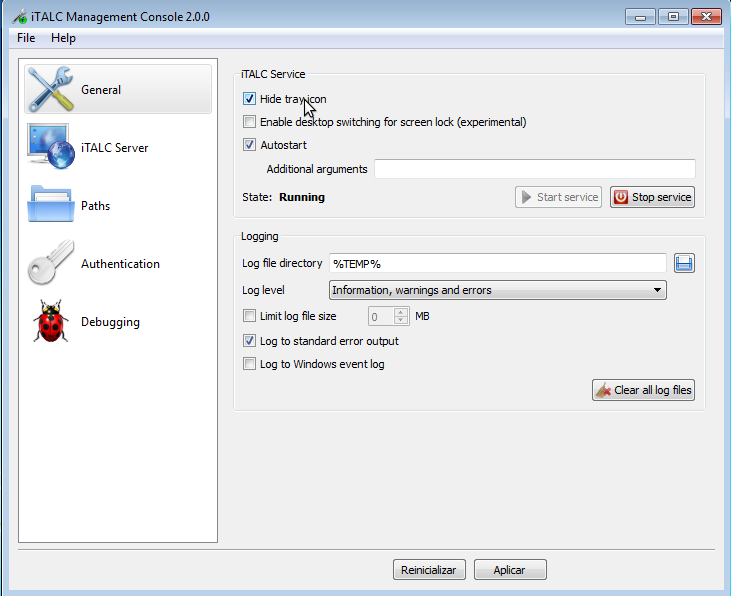Image resolution: width=731 pixels, height=596 pixels.
Task: Click the Stop service button
Action: pos(652,197)
